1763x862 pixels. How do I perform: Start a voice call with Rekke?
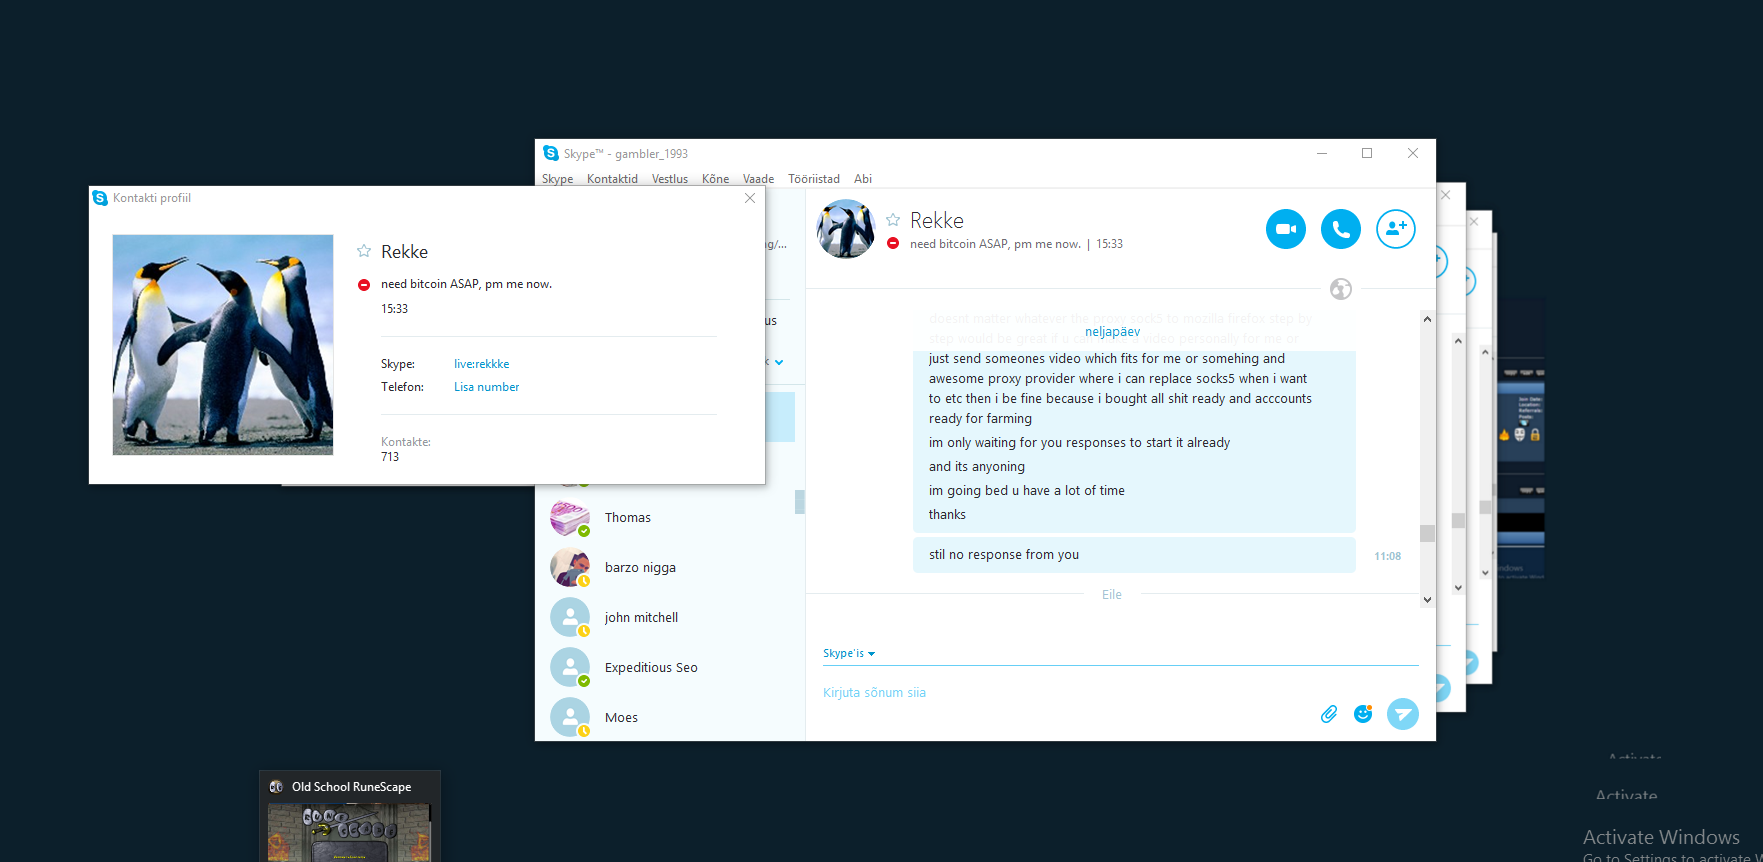(1341, 229)
